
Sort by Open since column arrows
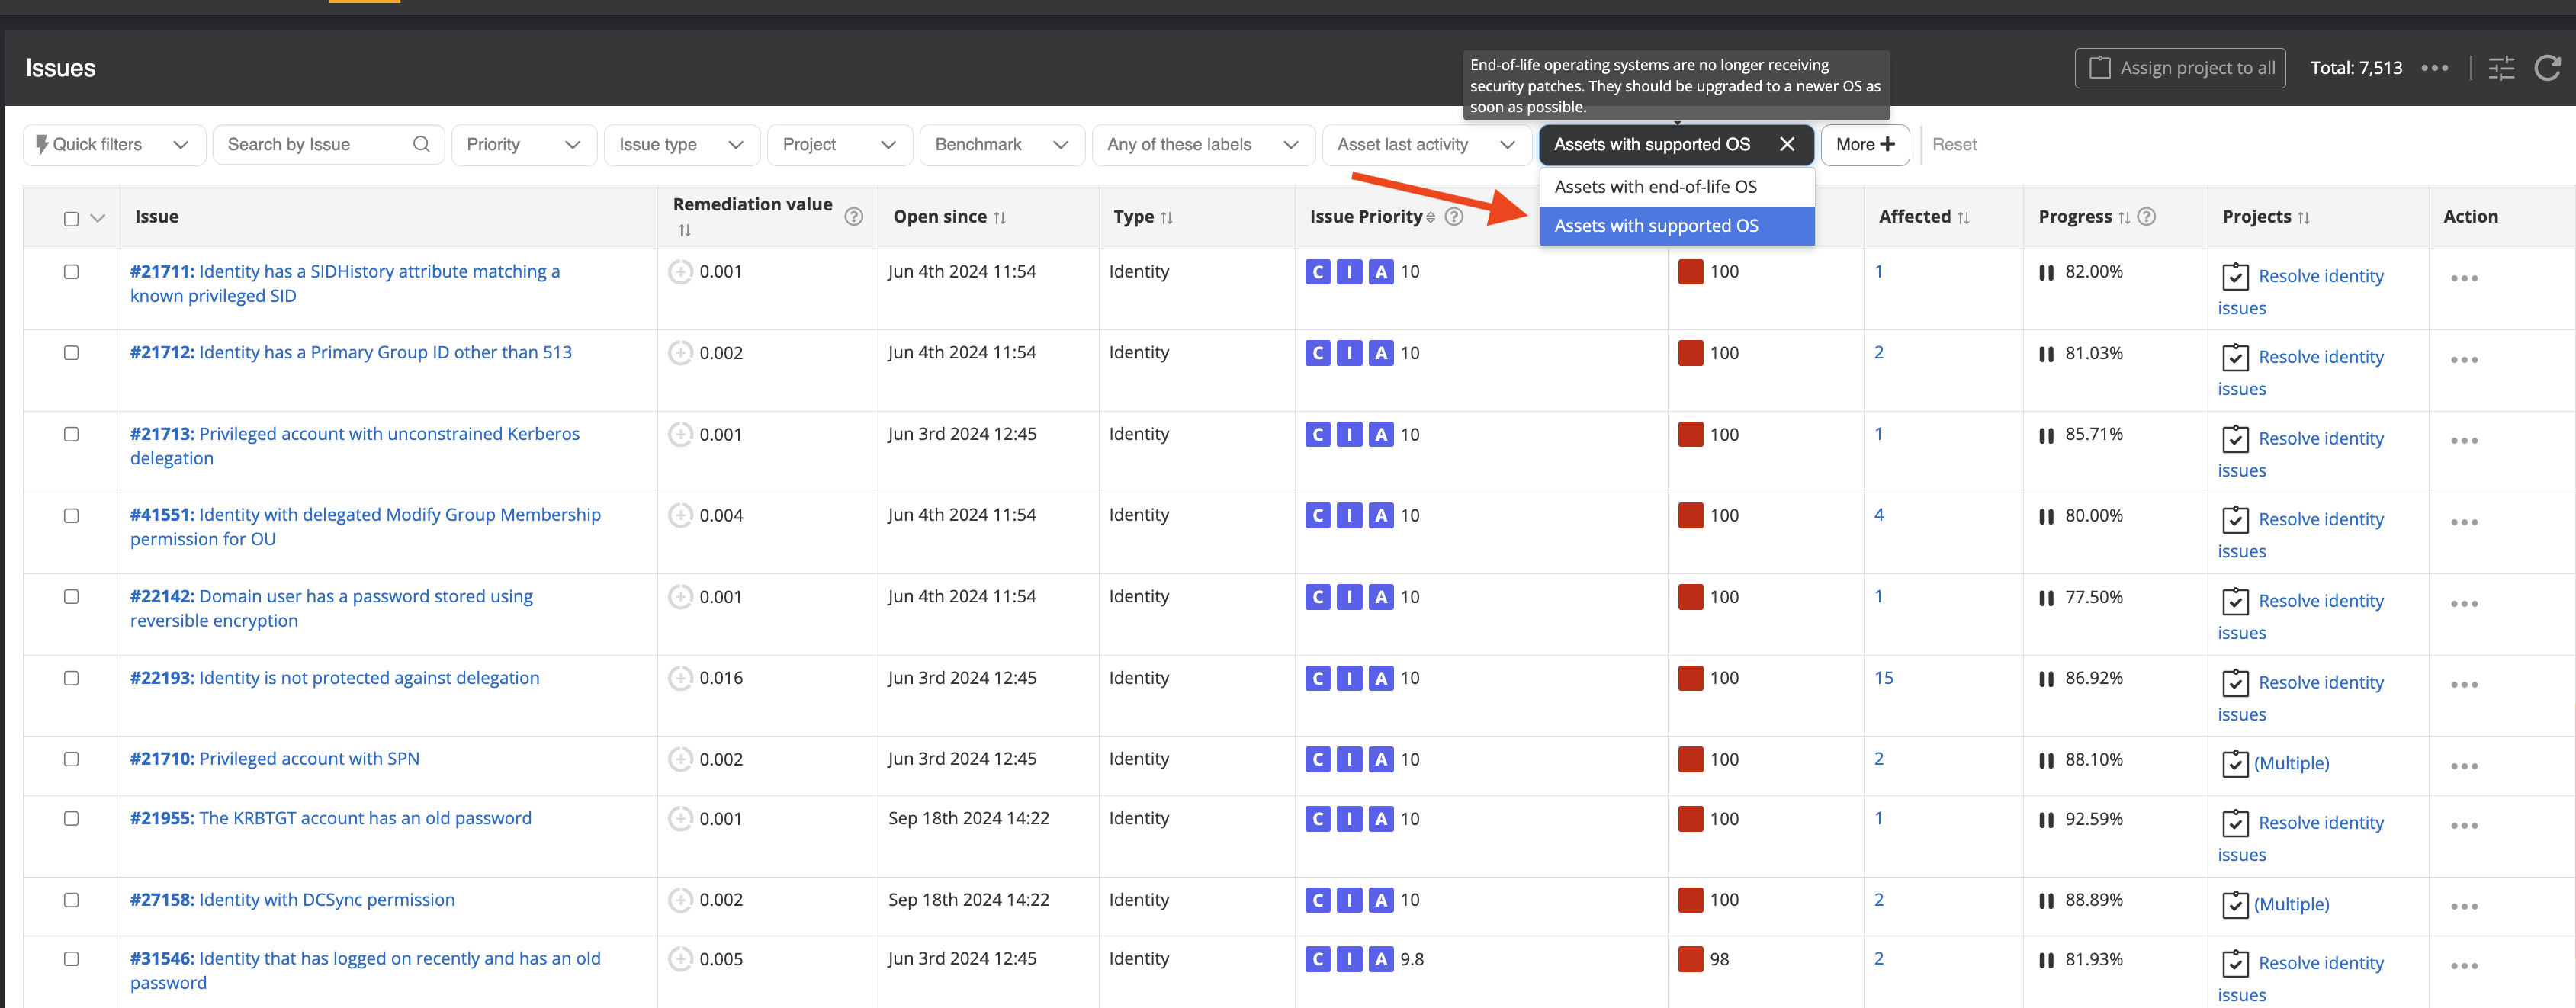pos(999,217)
